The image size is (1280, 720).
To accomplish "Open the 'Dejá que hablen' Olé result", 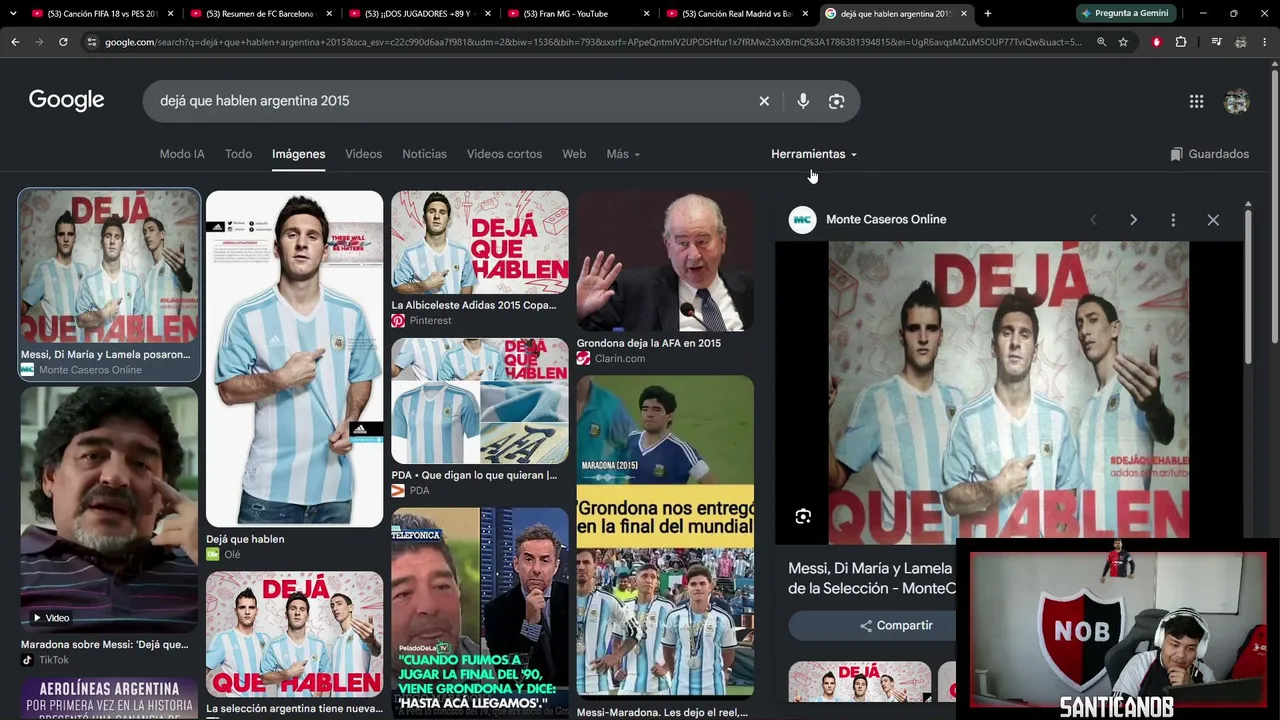I will [245, 539].
